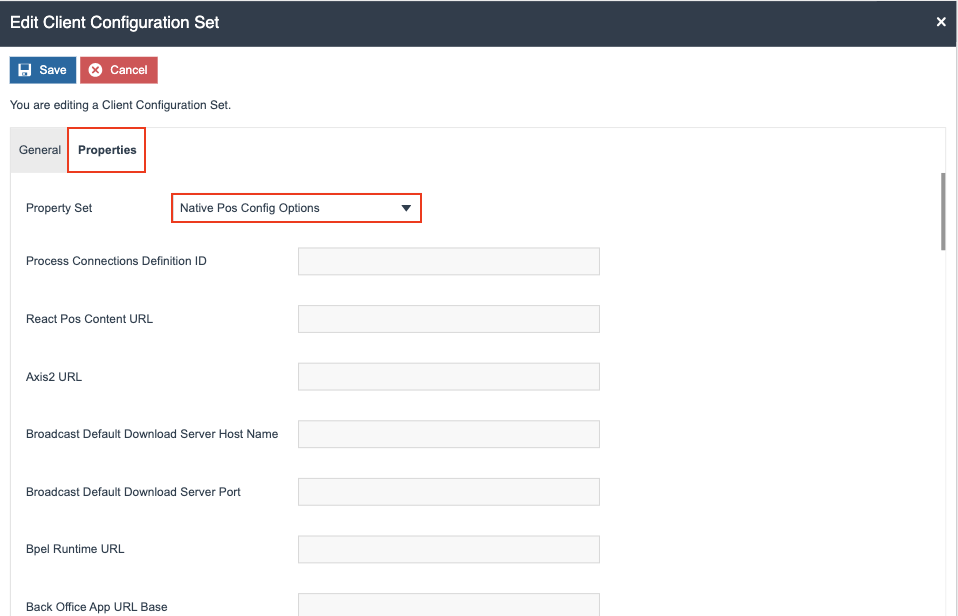Switch to the General tab

point(39,149)
